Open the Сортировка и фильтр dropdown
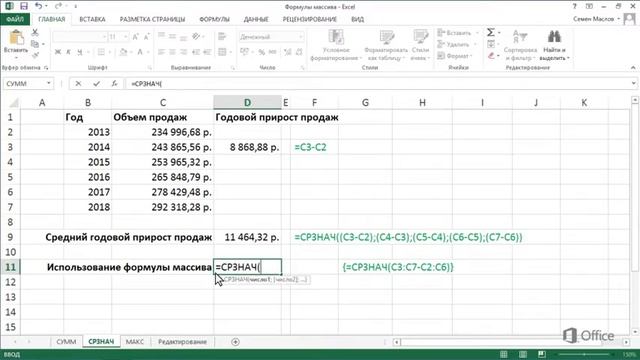Viewport: 640px width, 360px height. coord(520,45)
